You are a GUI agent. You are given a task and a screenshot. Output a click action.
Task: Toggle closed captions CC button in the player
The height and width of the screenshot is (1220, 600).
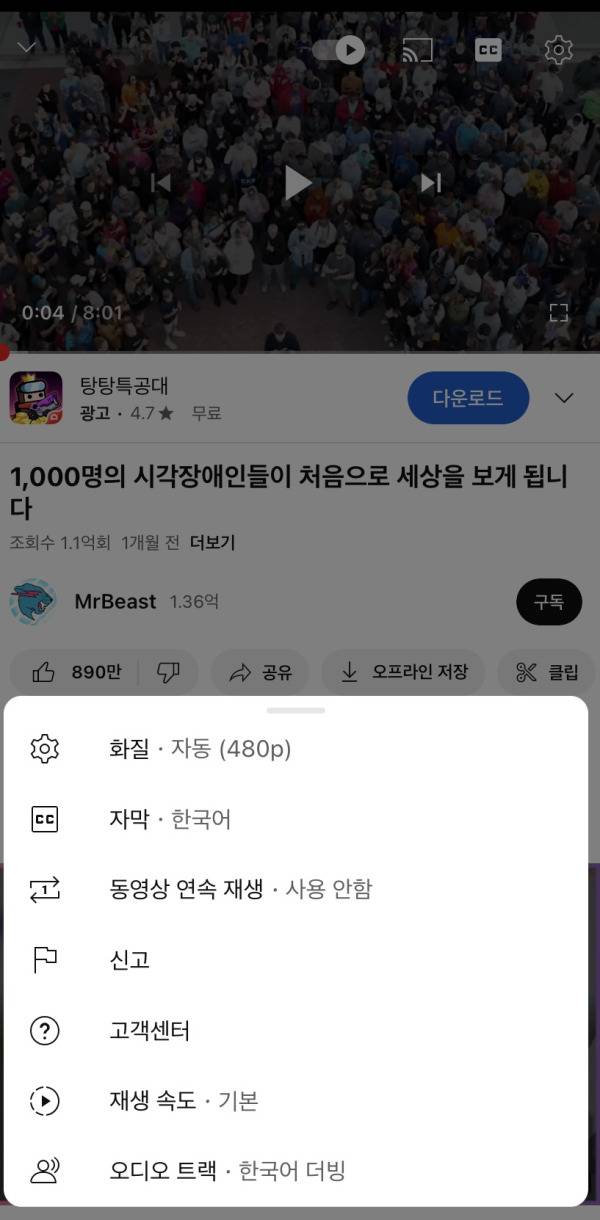(x=488, y=49)
